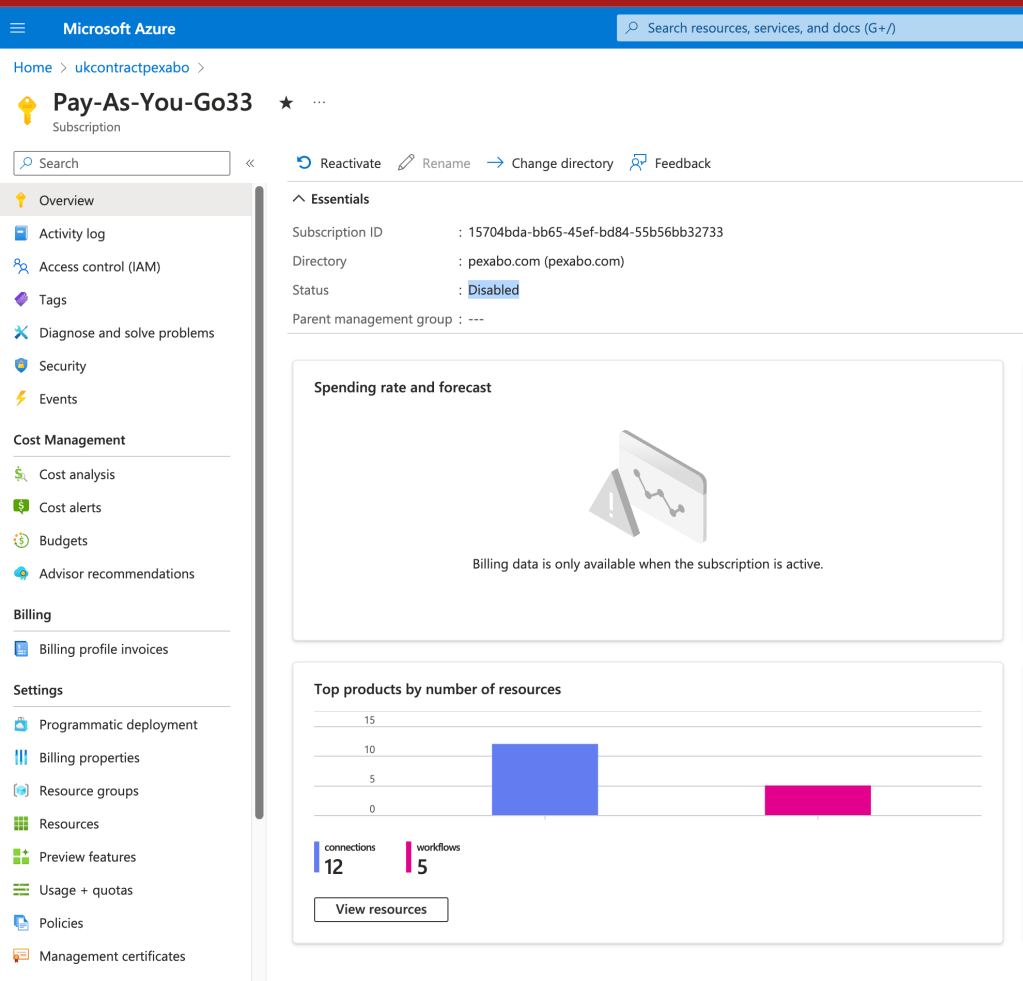Click the Events lightning icon
This screenshot has width=1023, height=981.
(x=21, y=399)
